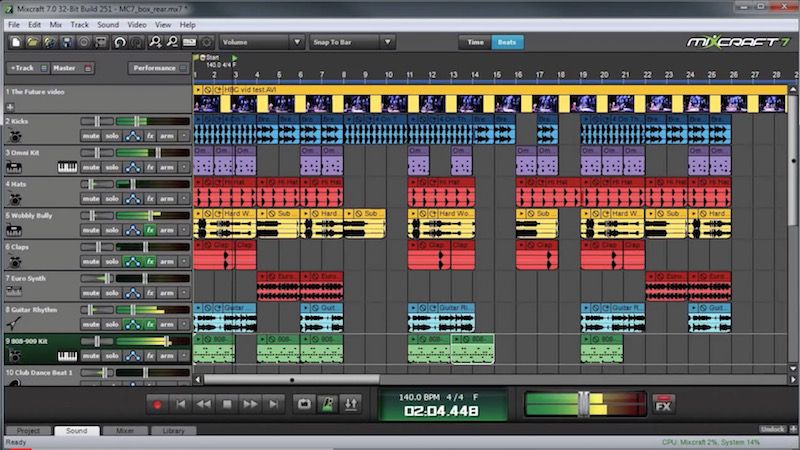800x450 pixels.
Task: Create a new project with toolbar icon
Action: [15, 42]
